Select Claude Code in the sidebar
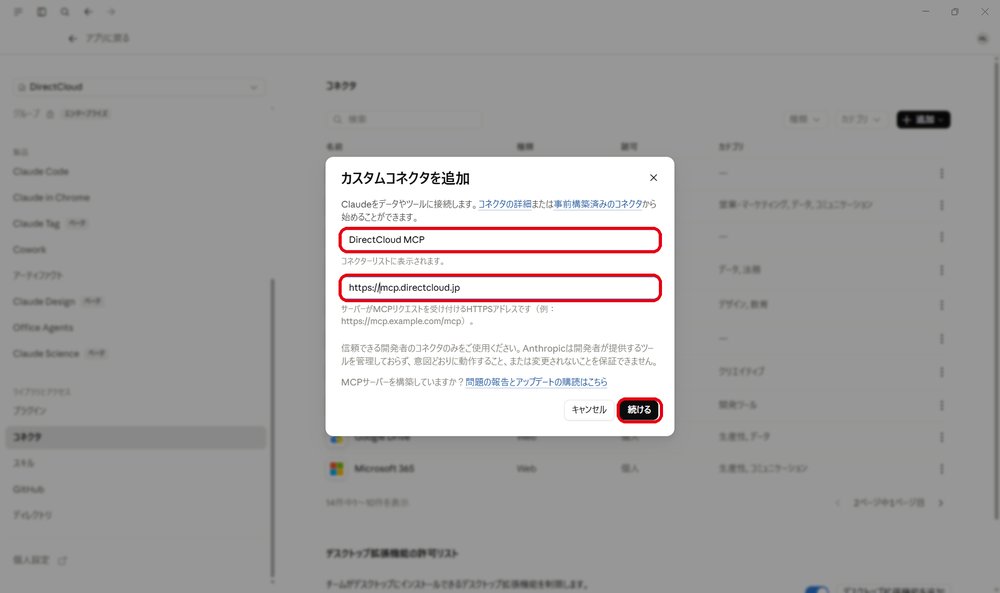Screen dimensions: 1000x593 tap(41, 172)
